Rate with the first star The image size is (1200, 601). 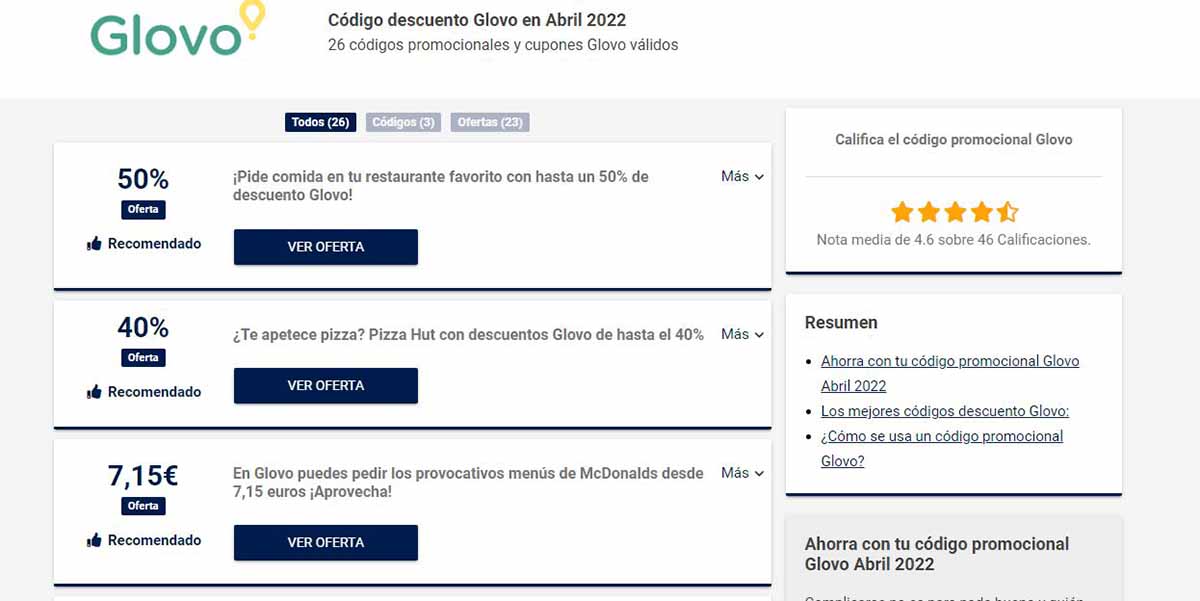point(902,212)
